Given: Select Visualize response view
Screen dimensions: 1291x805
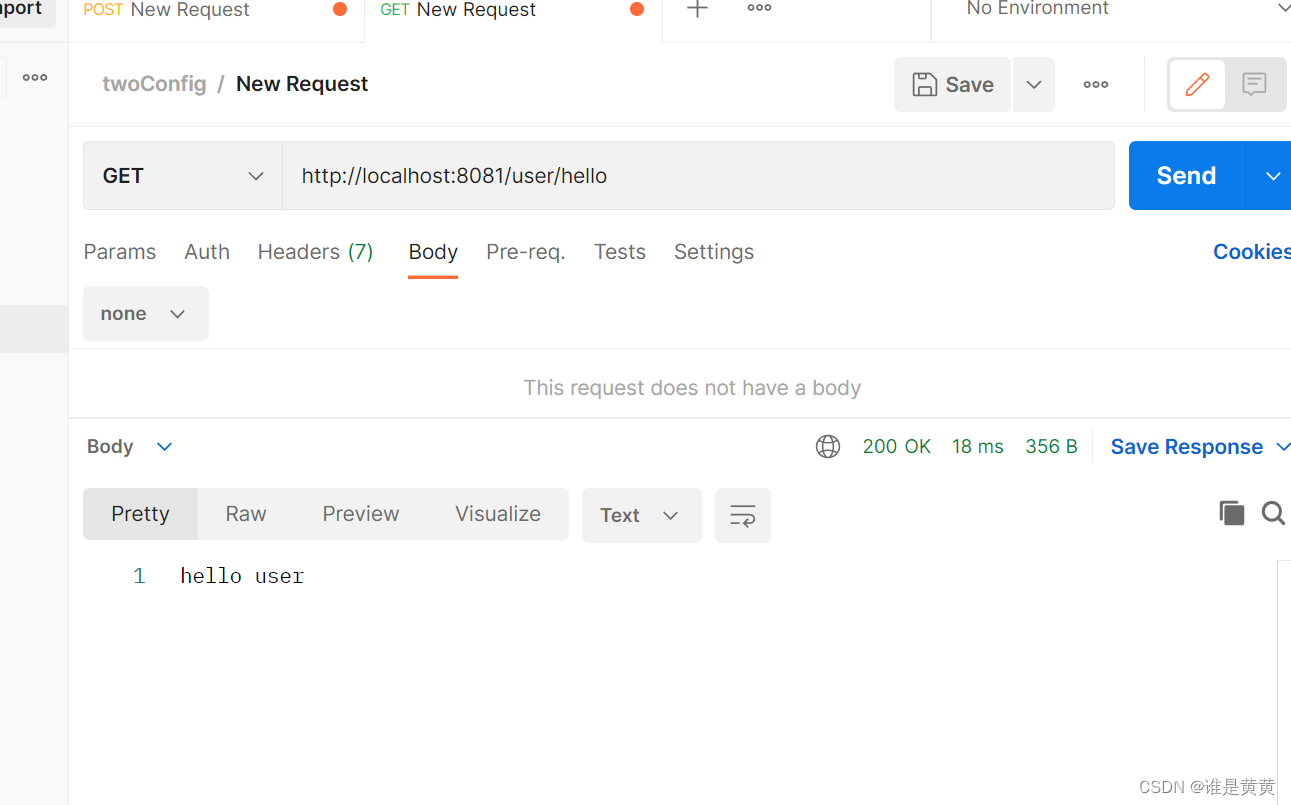Looking at the screenshot, I should (x=498, y=514).
